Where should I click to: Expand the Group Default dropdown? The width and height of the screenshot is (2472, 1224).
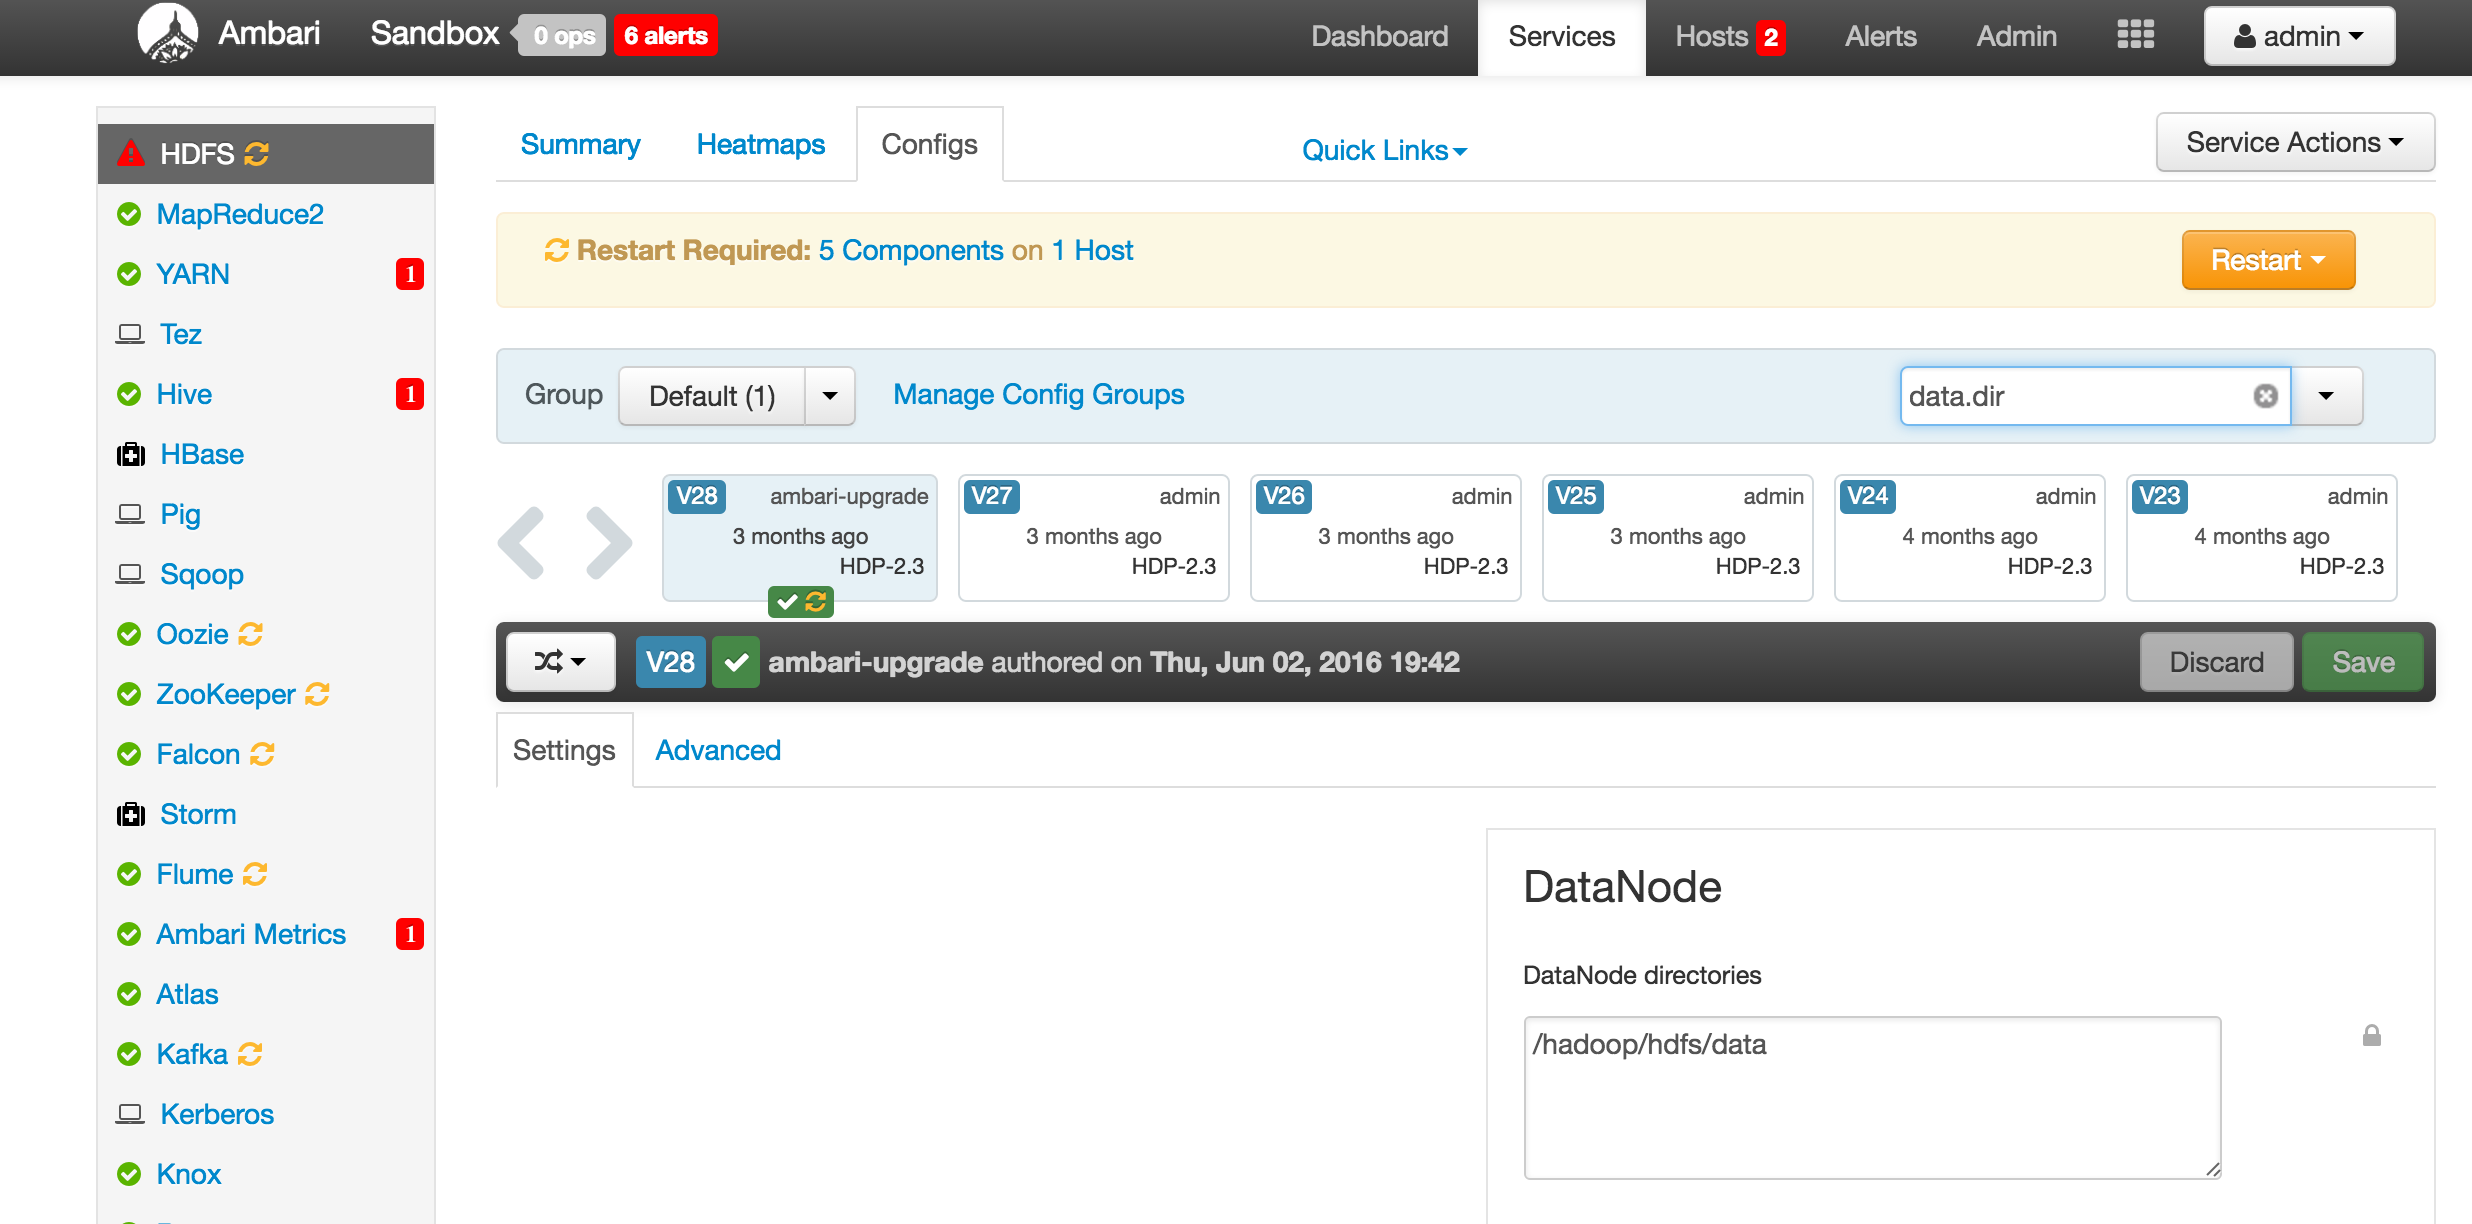[830, 396]
